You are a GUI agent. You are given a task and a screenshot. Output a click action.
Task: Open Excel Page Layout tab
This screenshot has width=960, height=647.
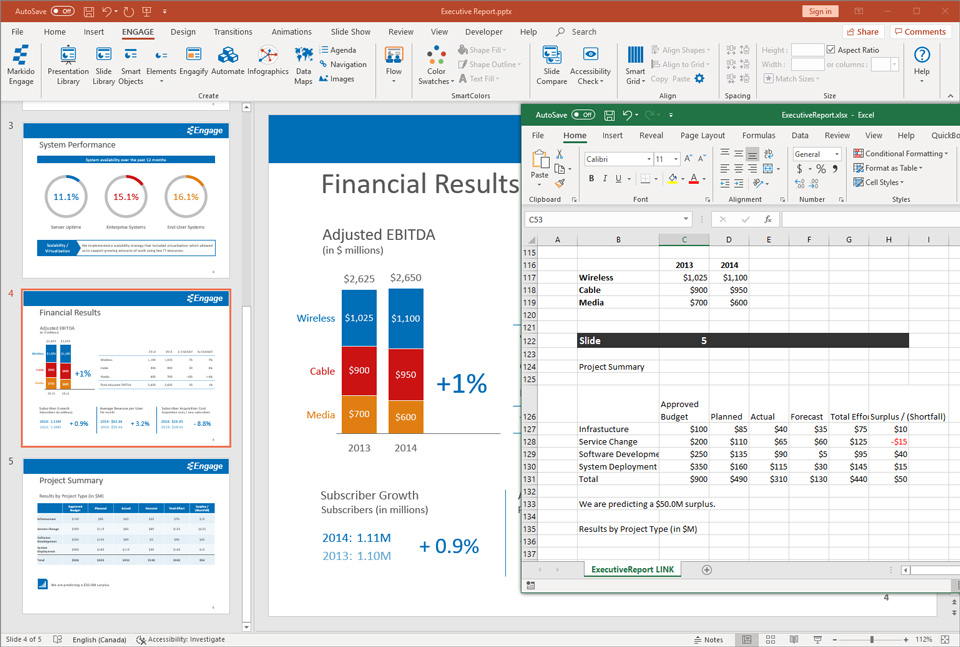702,135
